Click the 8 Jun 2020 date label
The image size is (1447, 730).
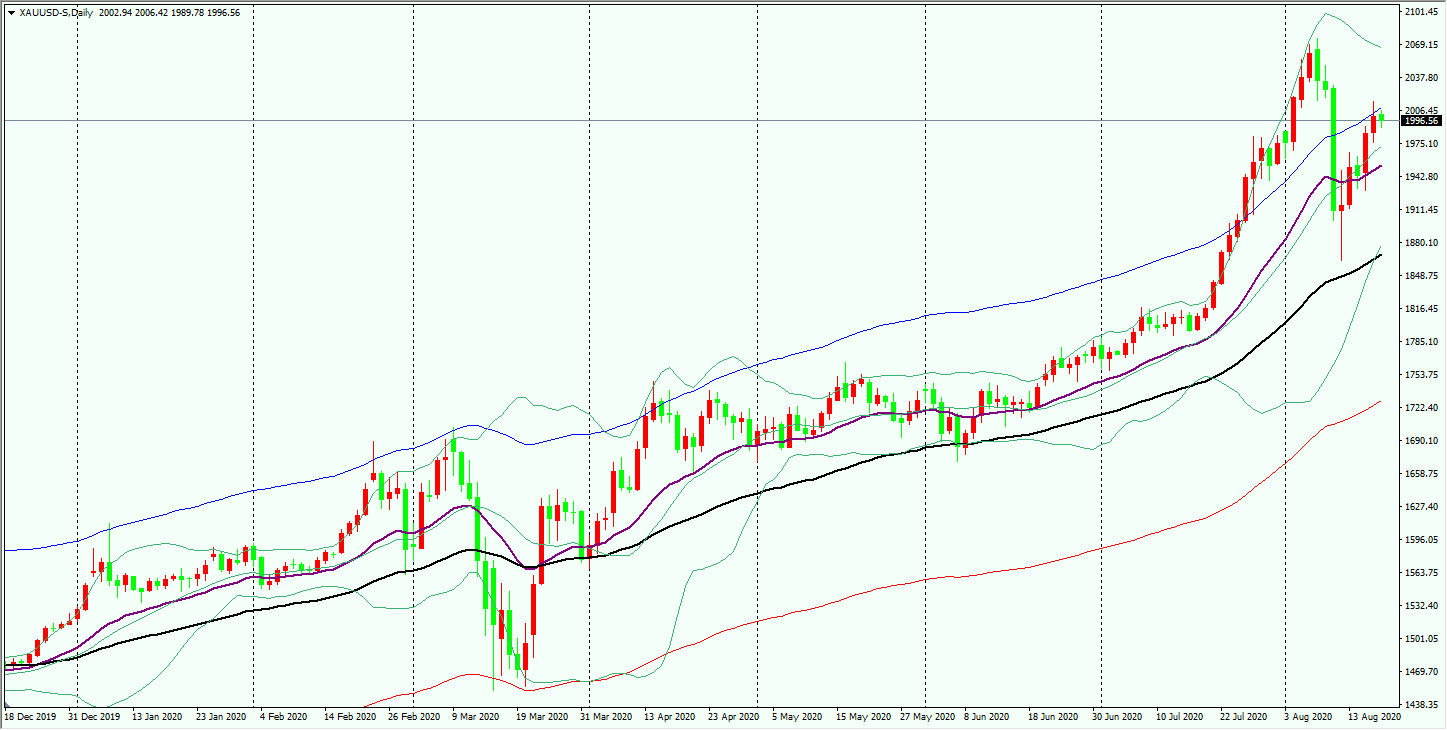coord(988,718)
